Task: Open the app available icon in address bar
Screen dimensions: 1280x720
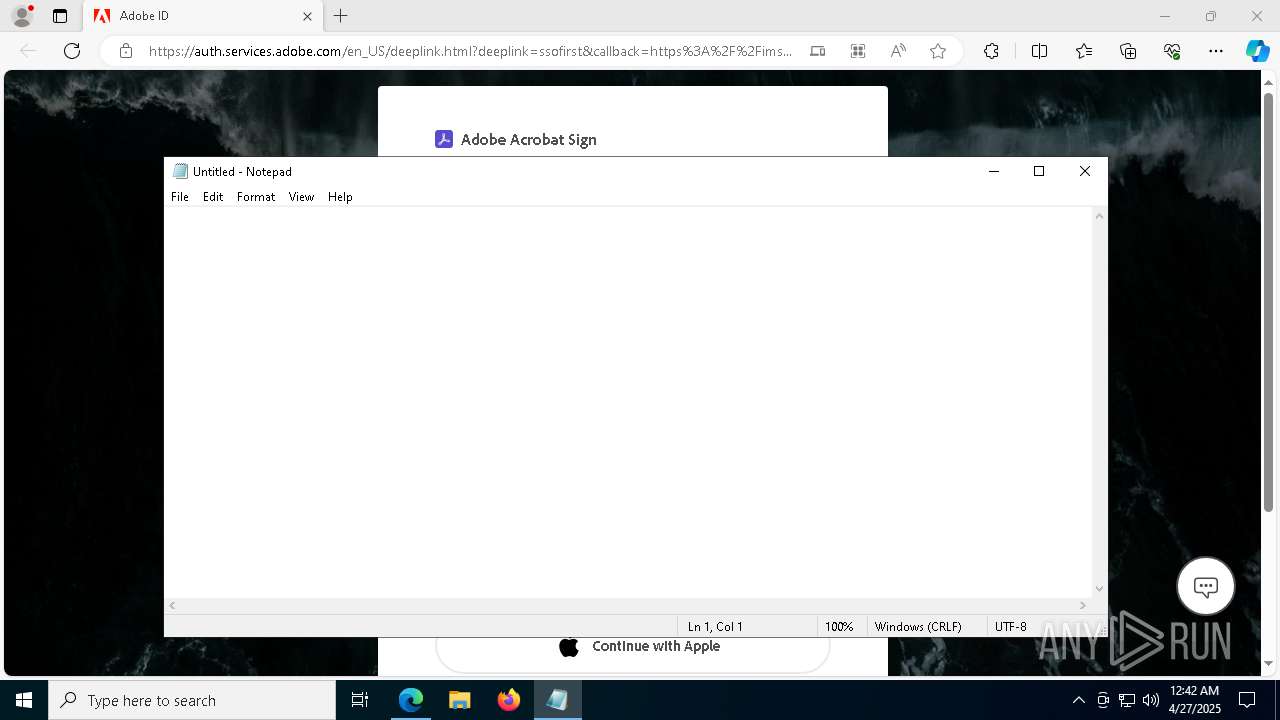Action: click(x=818, y=51)
